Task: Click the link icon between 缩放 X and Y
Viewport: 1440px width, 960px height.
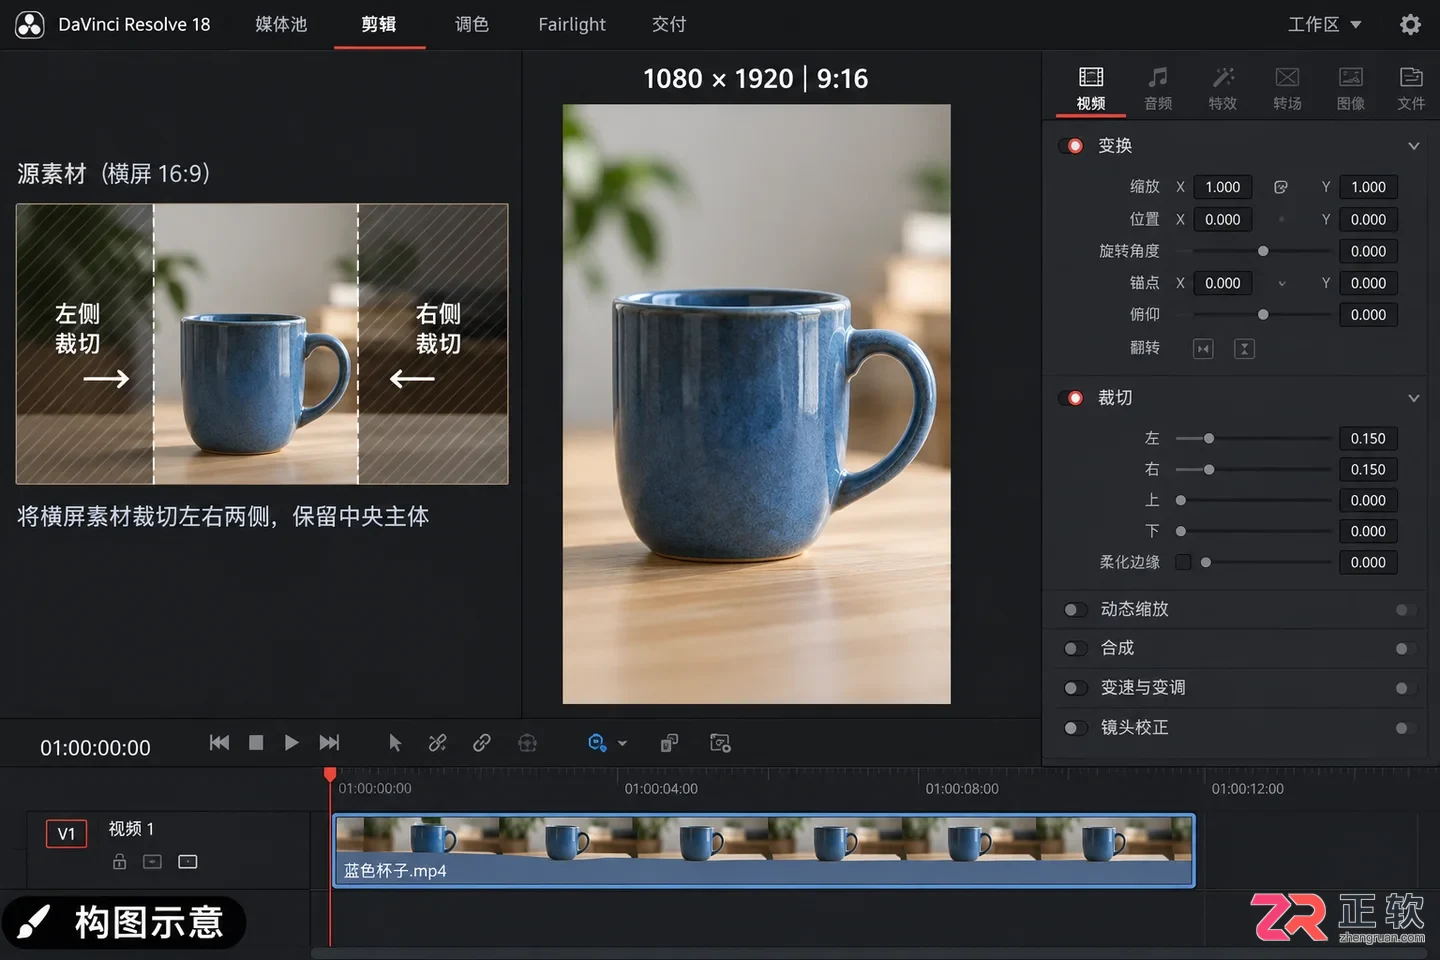Action: [x=1281, y=187]
